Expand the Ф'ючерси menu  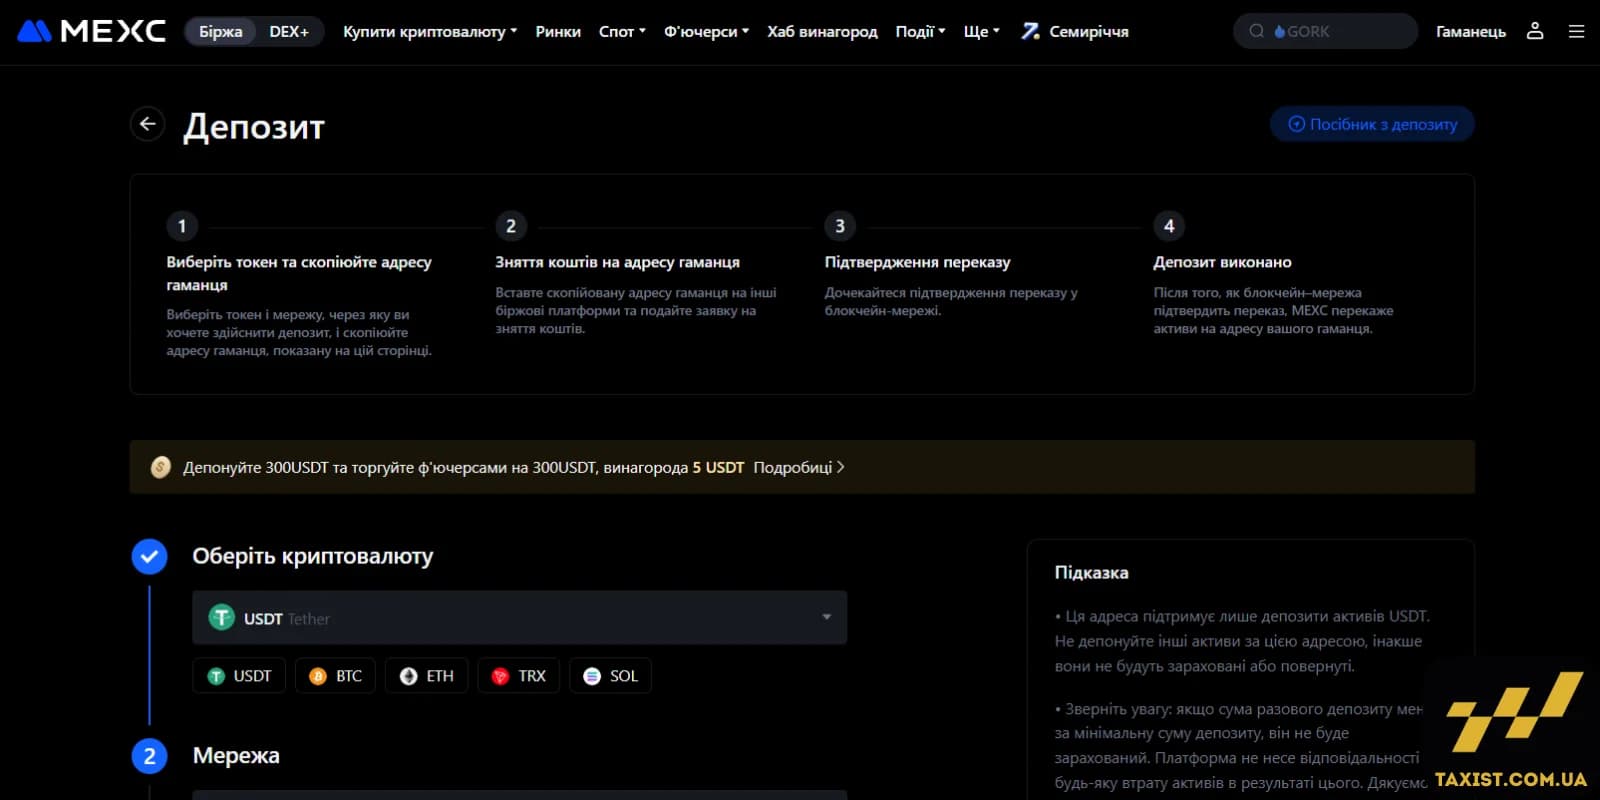(706, 32)
